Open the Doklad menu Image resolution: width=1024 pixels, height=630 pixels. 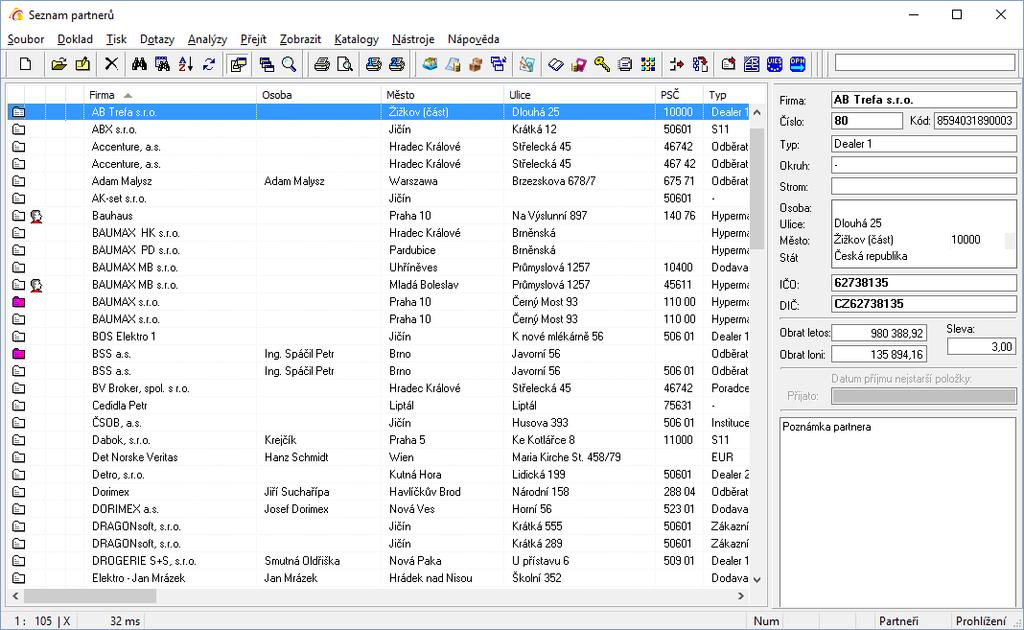[75, 39]
